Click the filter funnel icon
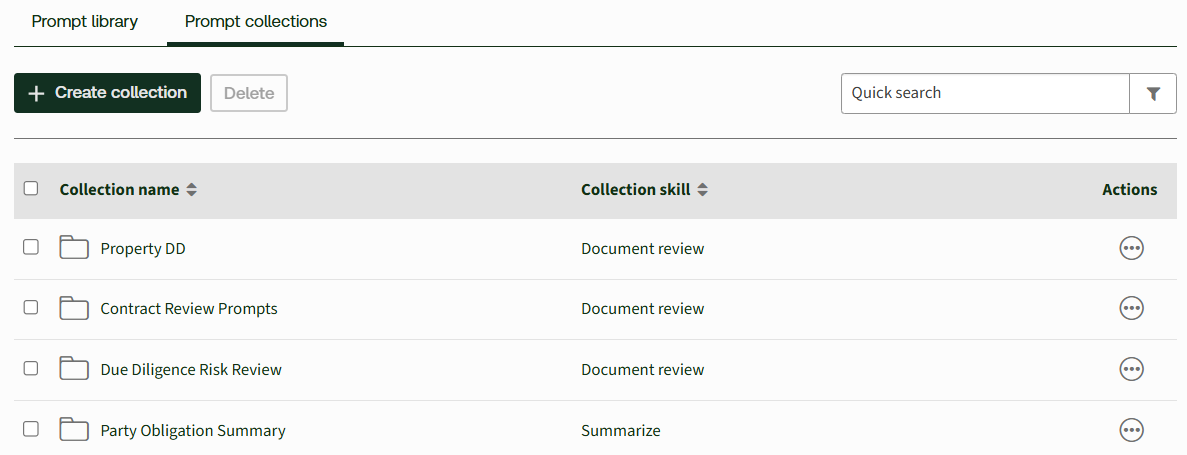The image size is (1187, 455). coord(1153,93)
